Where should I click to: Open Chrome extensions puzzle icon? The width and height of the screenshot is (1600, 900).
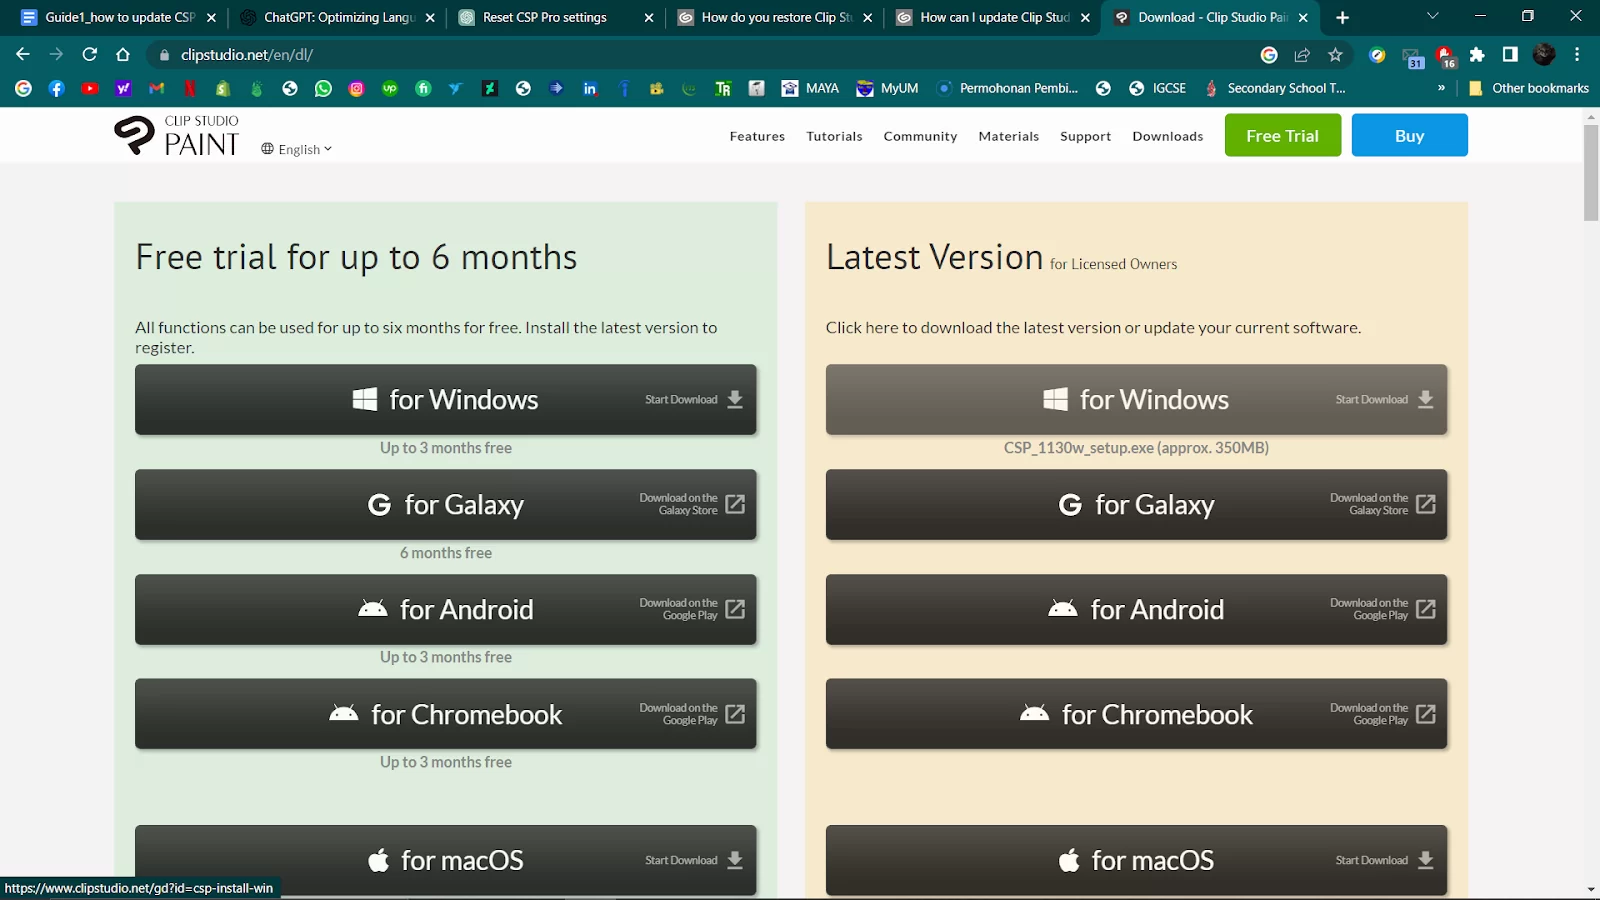coord(1477,55)
